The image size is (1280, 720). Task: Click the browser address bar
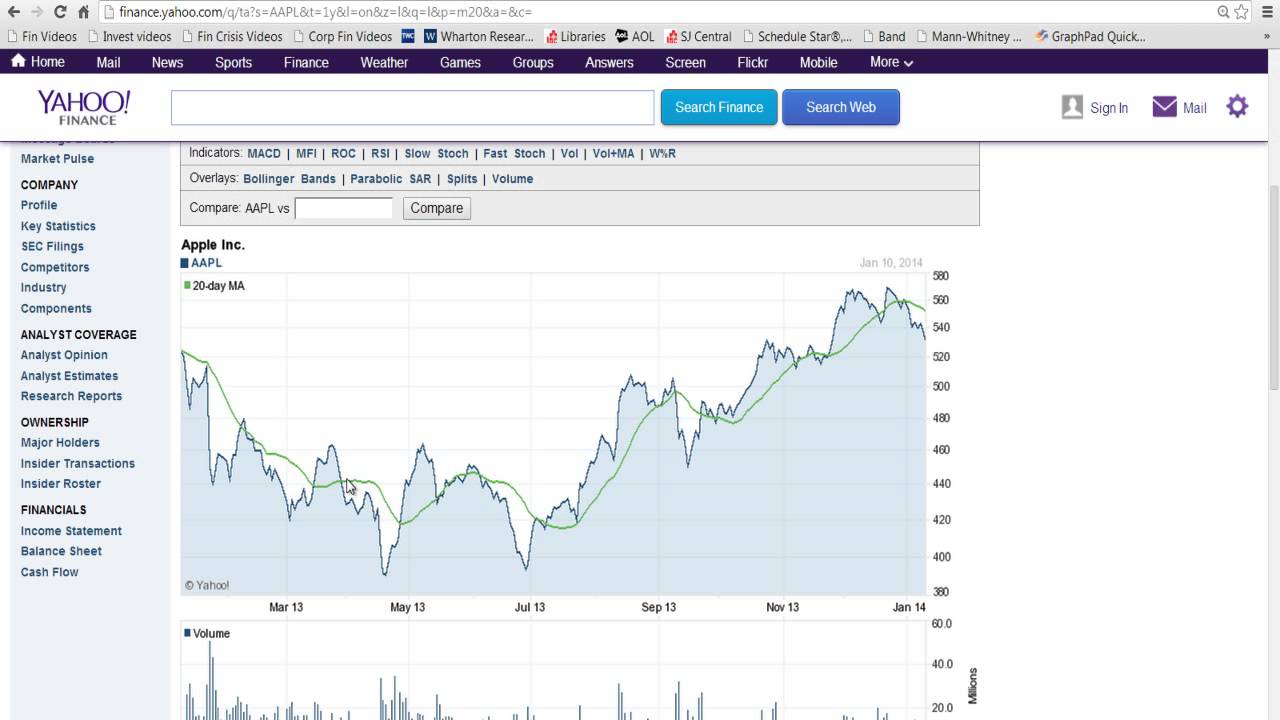(660, 12)
